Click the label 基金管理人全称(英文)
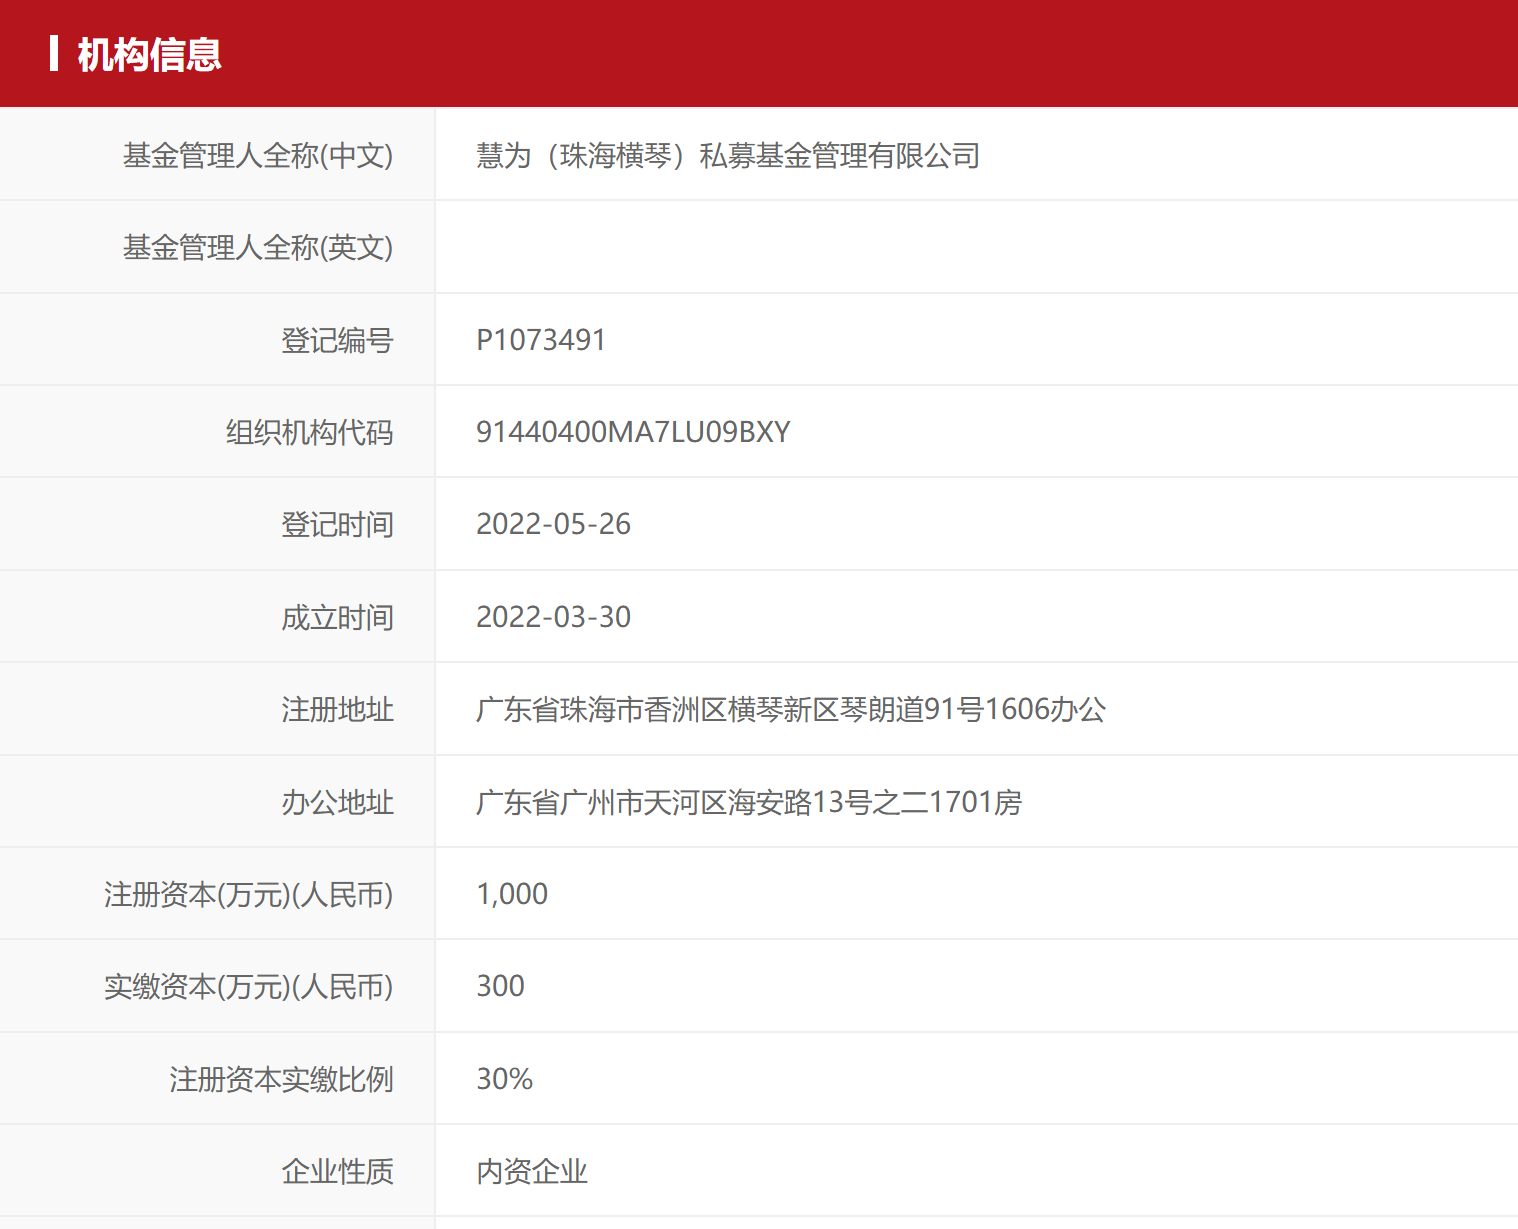1518x1229 pixels. (258, 247)
